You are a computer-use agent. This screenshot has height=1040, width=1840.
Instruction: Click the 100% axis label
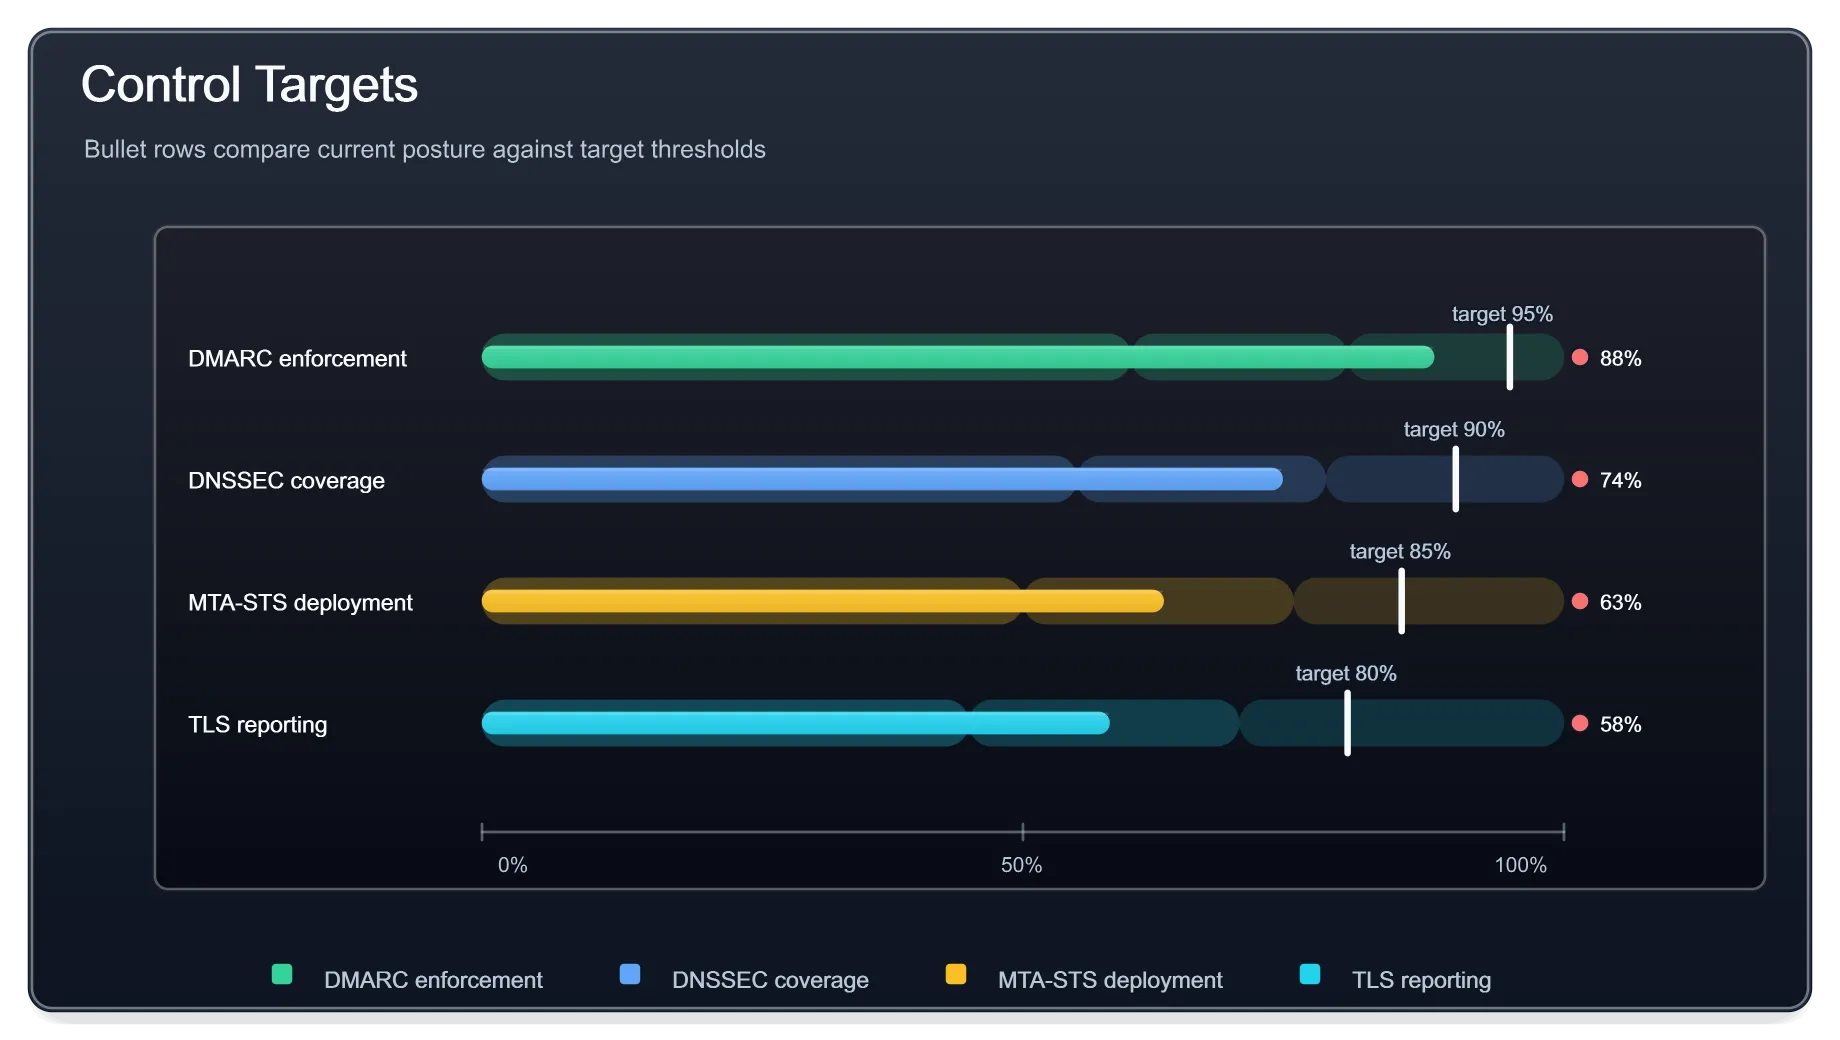[x=1520, y=865]
